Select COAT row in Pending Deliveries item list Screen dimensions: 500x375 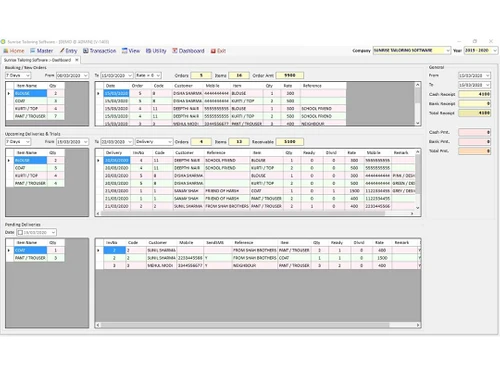tap(35, 250)
